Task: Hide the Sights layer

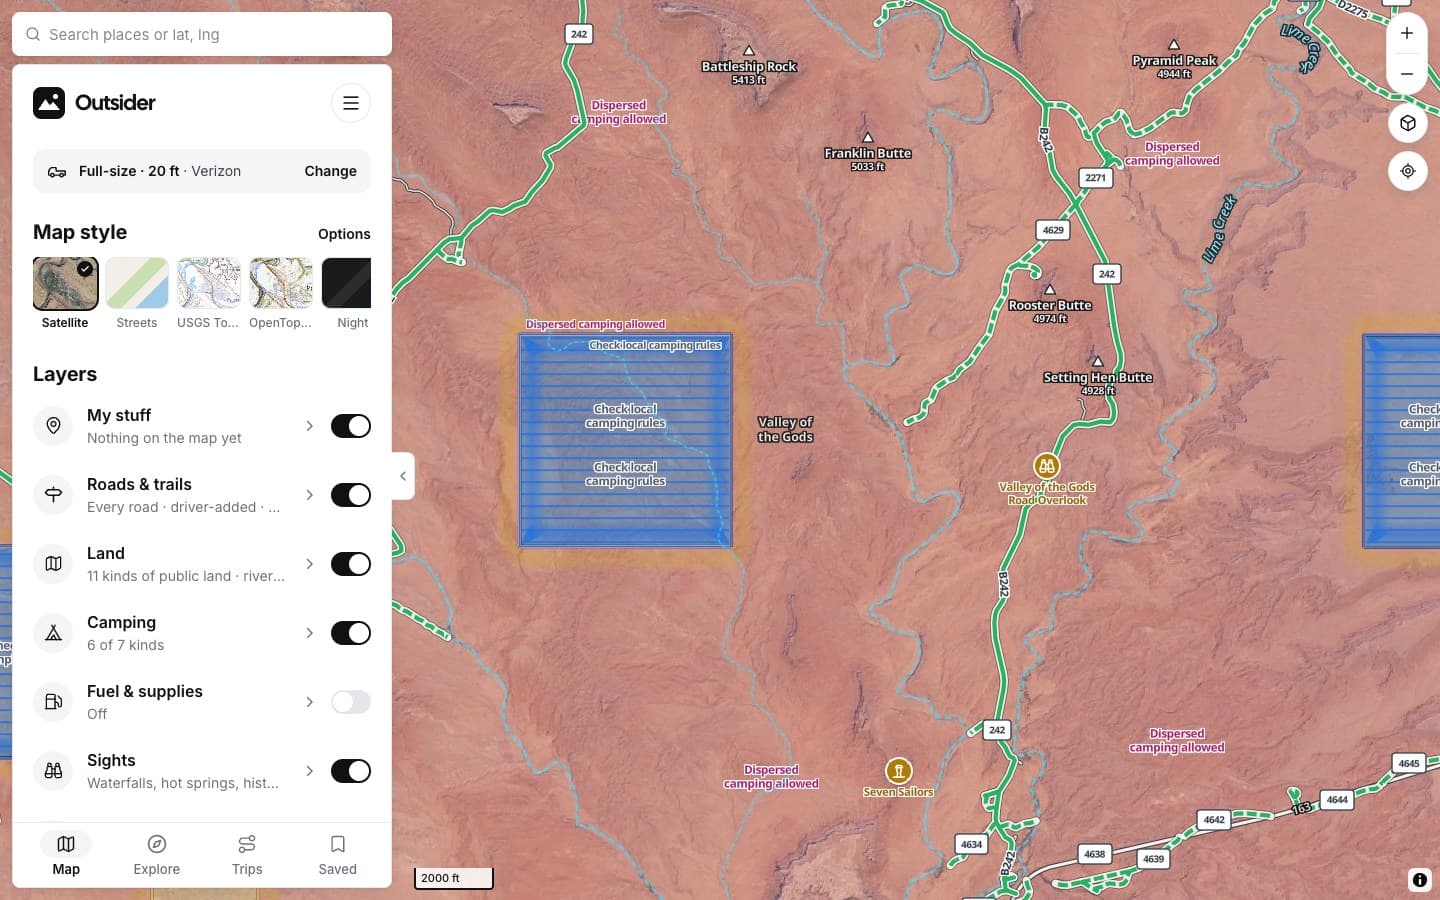Action: click(x=351, y=771)
